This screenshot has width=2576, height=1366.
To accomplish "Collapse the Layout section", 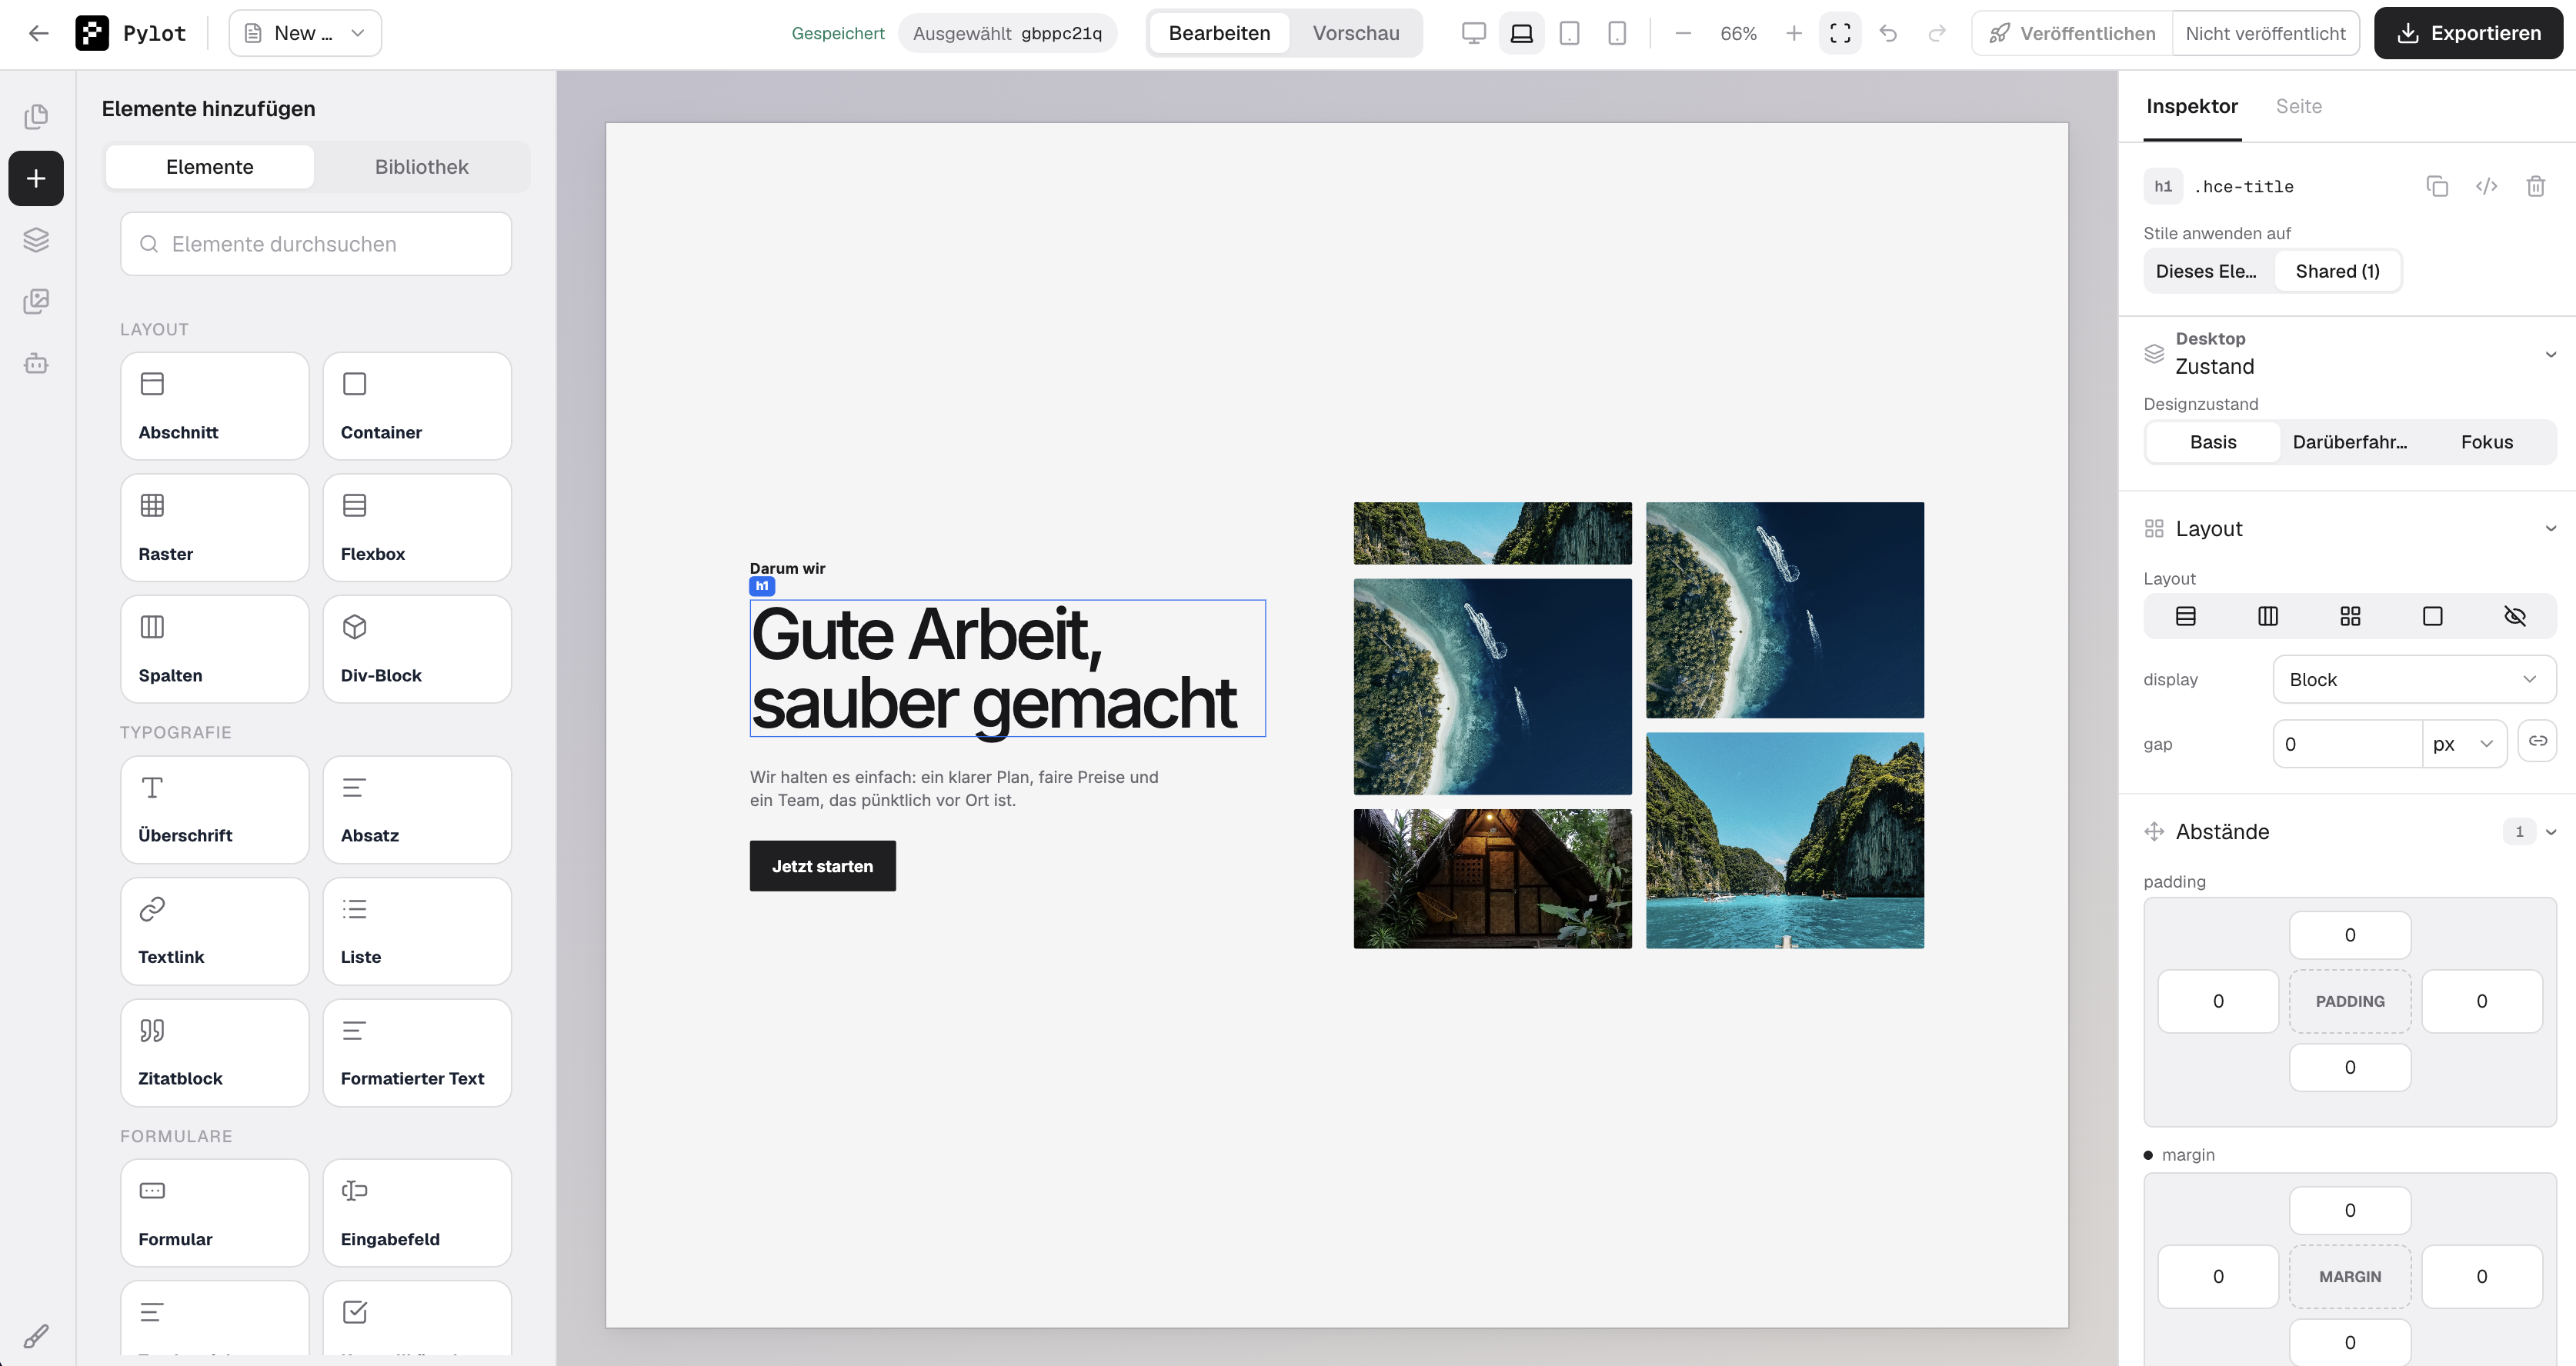I will 2551,528.
